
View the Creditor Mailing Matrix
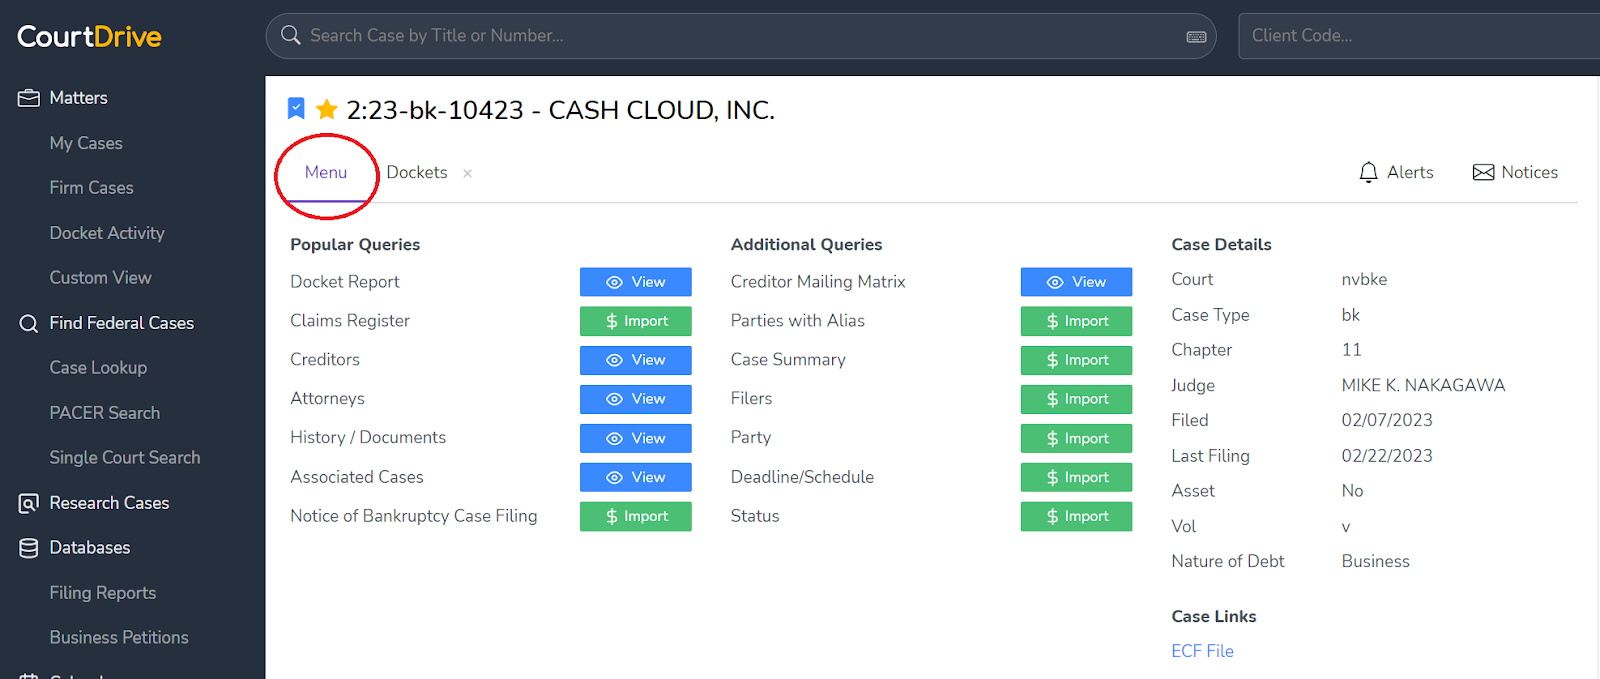[x=1076, y=282]
